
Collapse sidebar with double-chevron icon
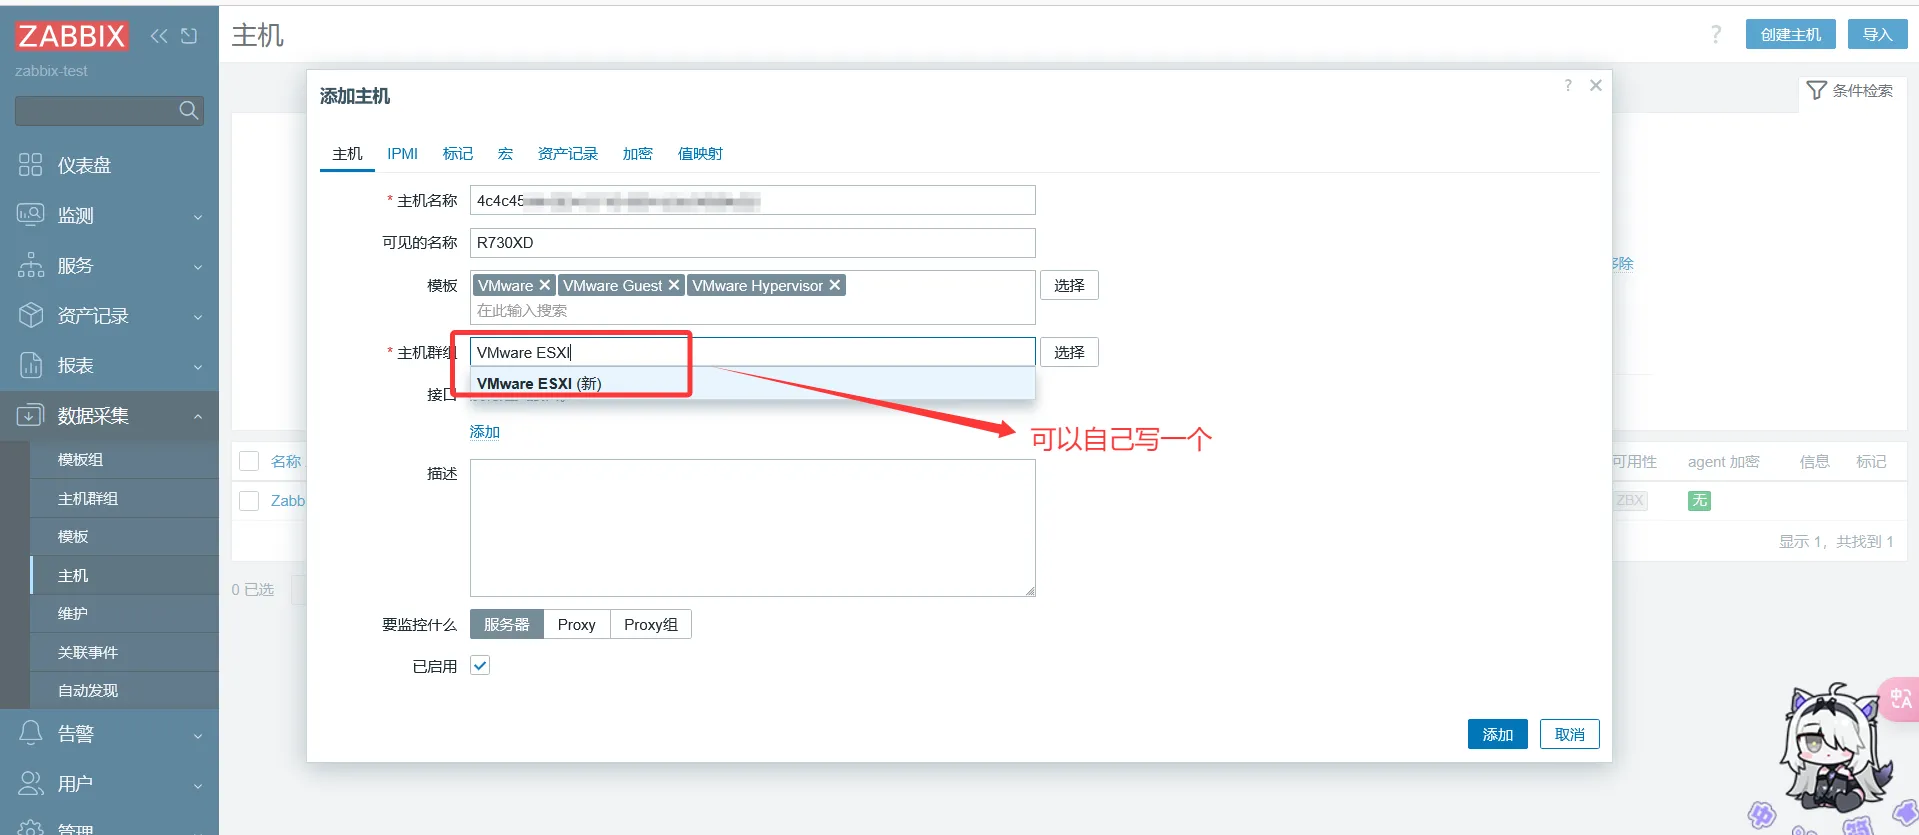(x=159, y=36)
